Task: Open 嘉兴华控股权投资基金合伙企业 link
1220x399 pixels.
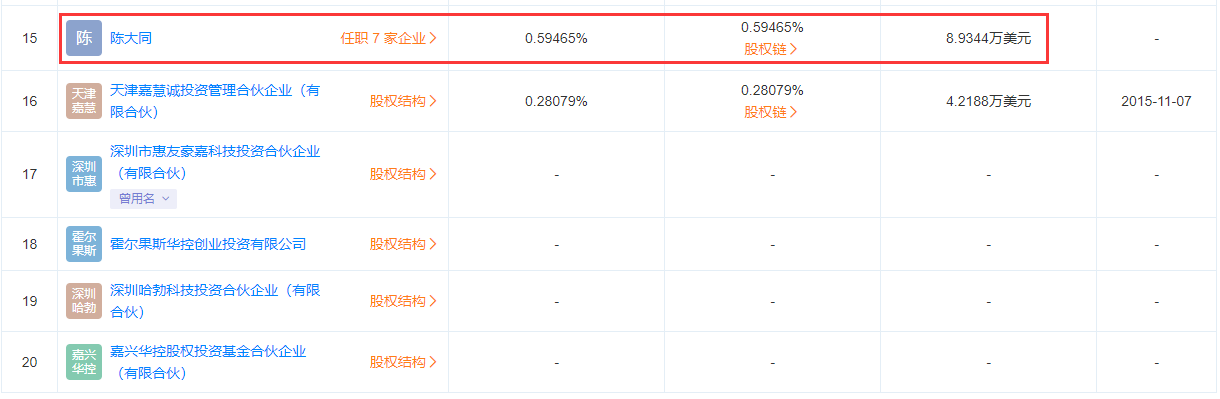Action: [208, 362]
